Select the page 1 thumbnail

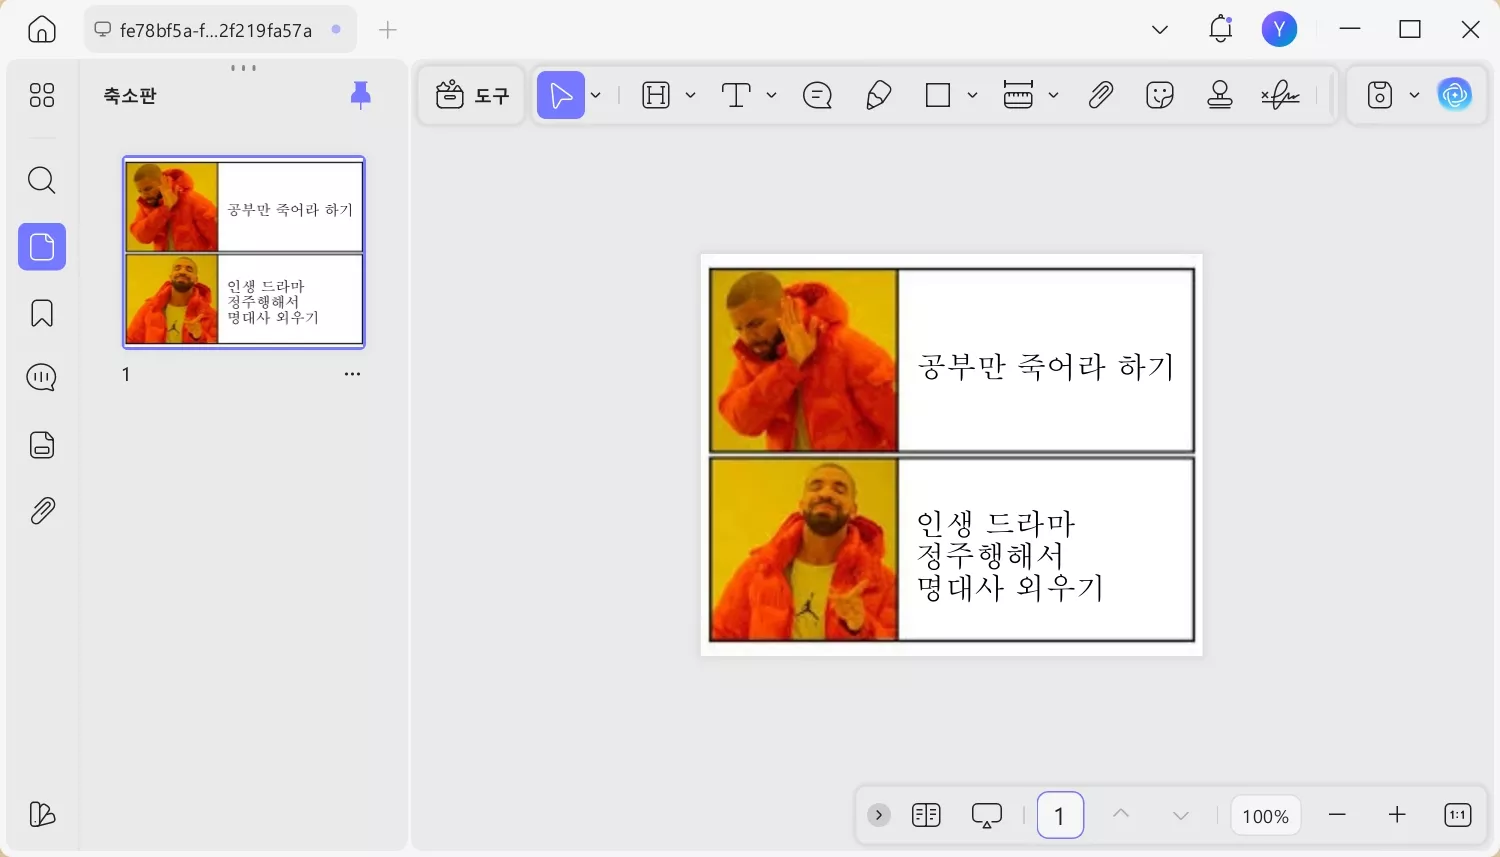(243, 251)
